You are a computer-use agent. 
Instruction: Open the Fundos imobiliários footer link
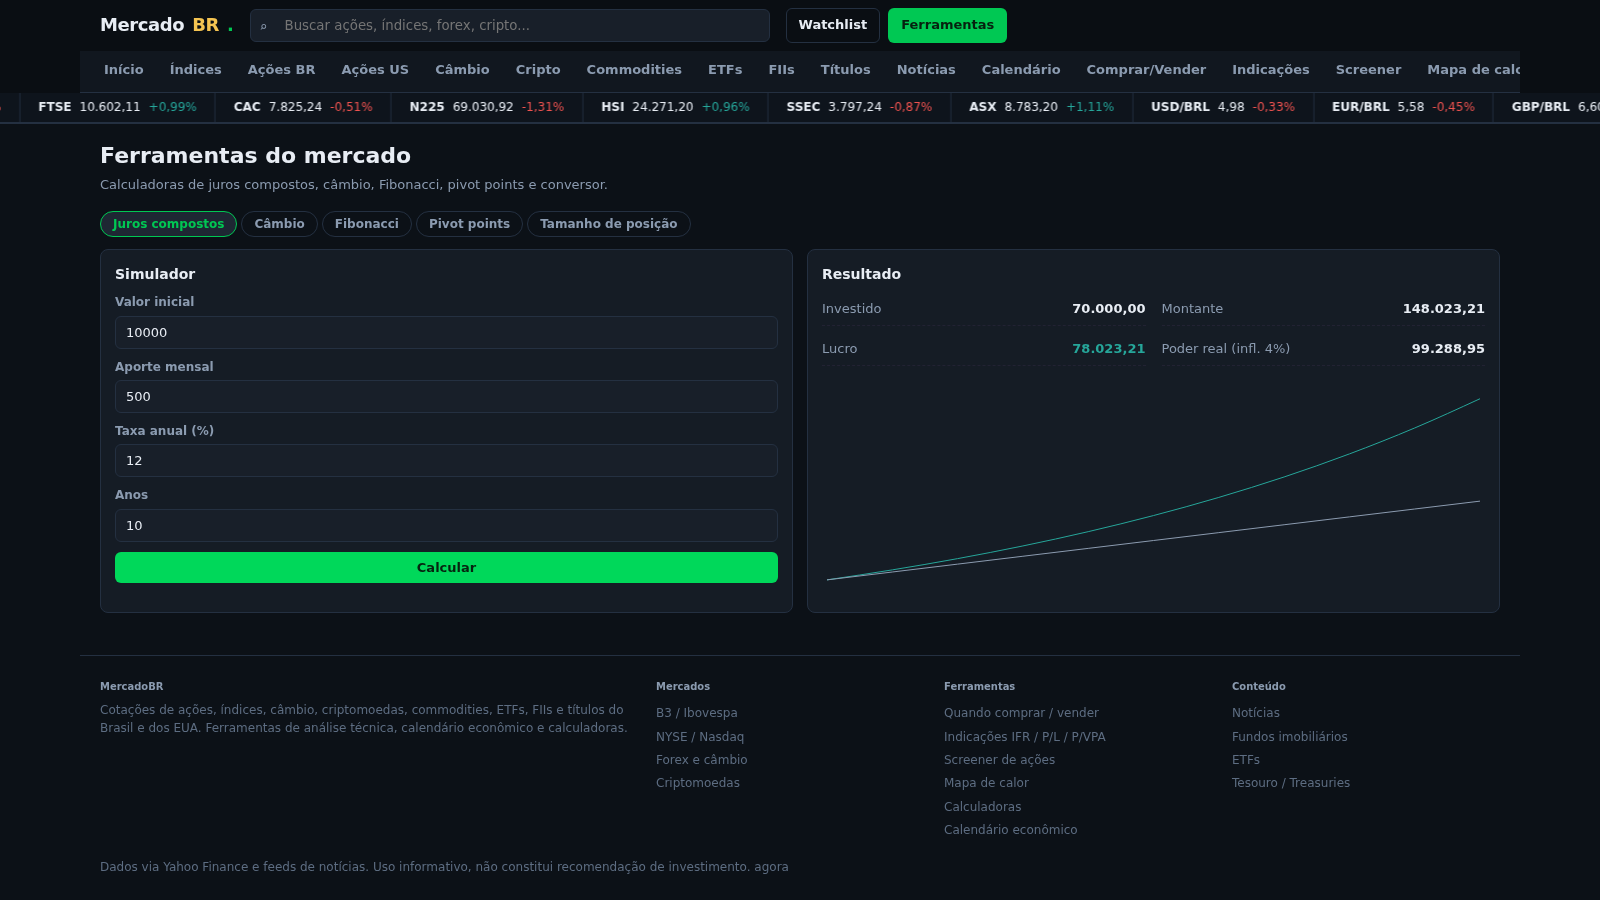[1289, 737]
